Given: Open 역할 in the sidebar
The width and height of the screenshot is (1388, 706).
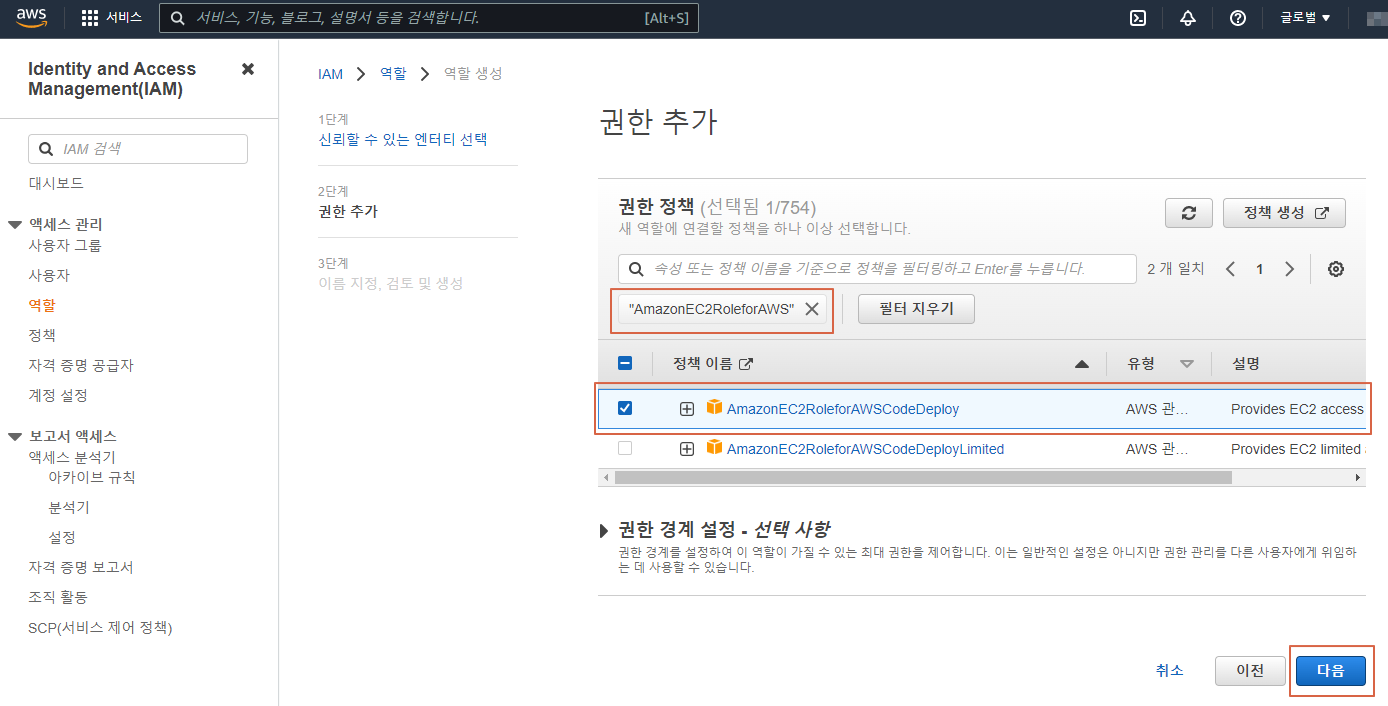Looking at the screenshot, I should click(42, 305).
